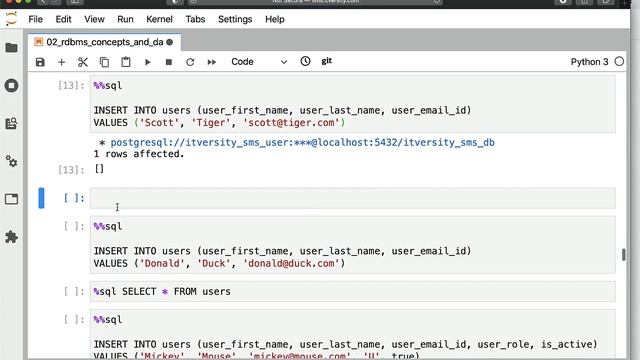The width and height of the screenshot is (640, 360).
Task: Cut selected cell with scissors icon
Action: tap(83, 62)
